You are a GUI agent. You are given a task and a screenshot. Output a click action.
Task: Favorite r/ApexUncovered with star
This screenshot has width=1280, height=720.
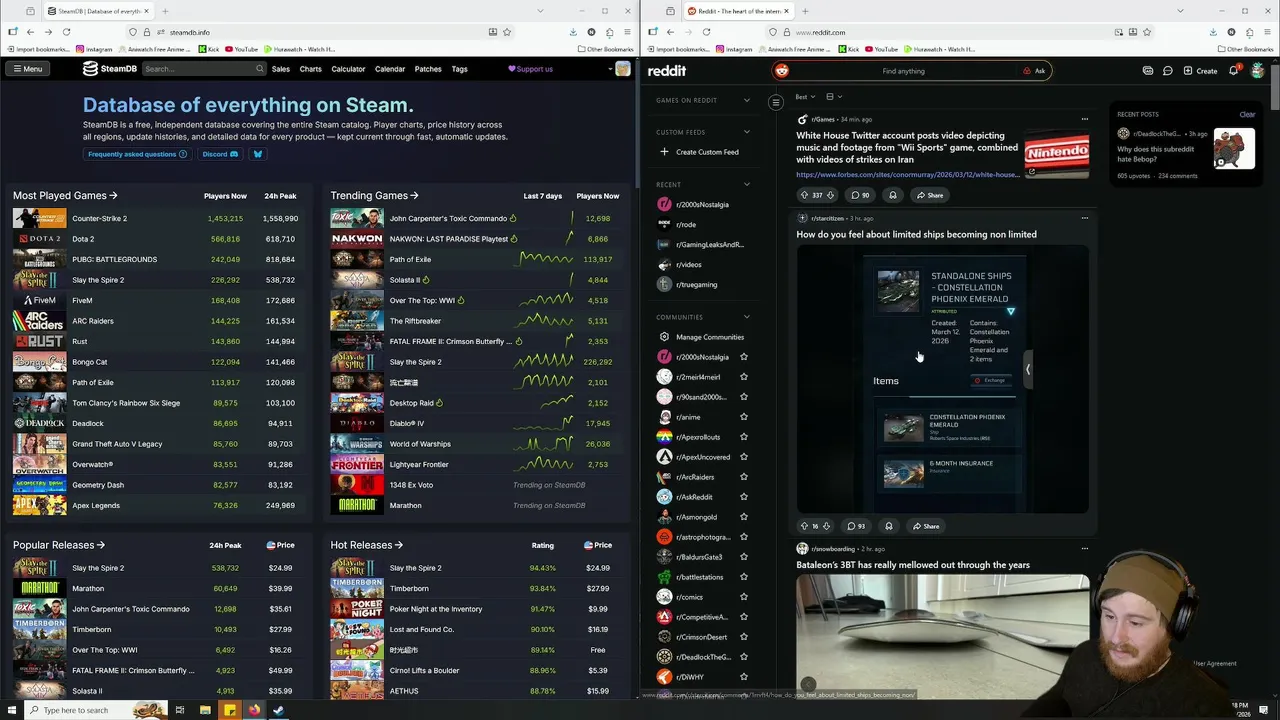[743, 457]
